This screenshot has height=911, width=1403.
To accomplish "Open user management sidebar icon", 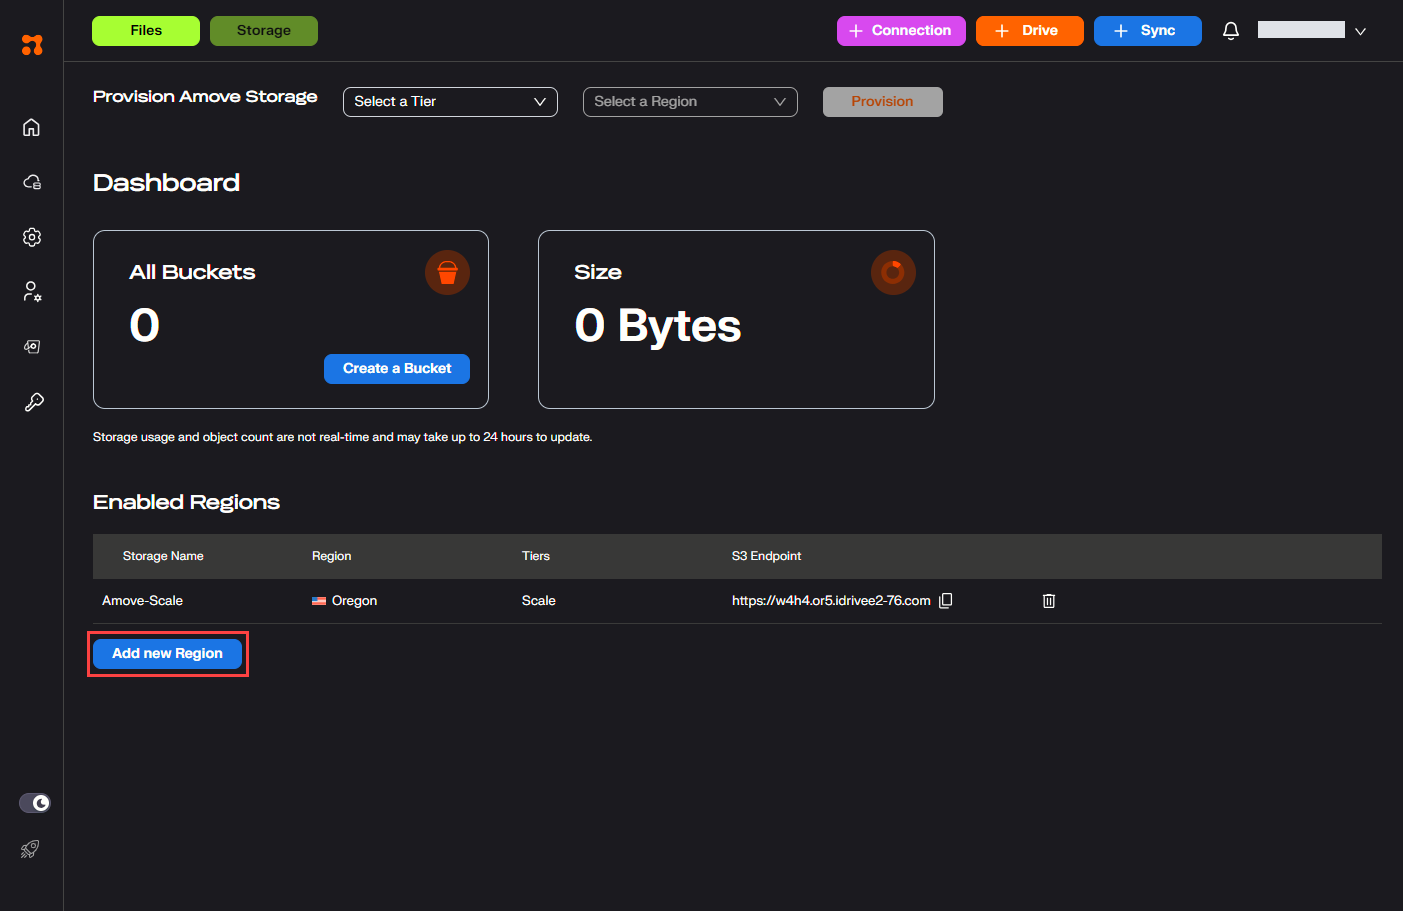I will 32,292.
